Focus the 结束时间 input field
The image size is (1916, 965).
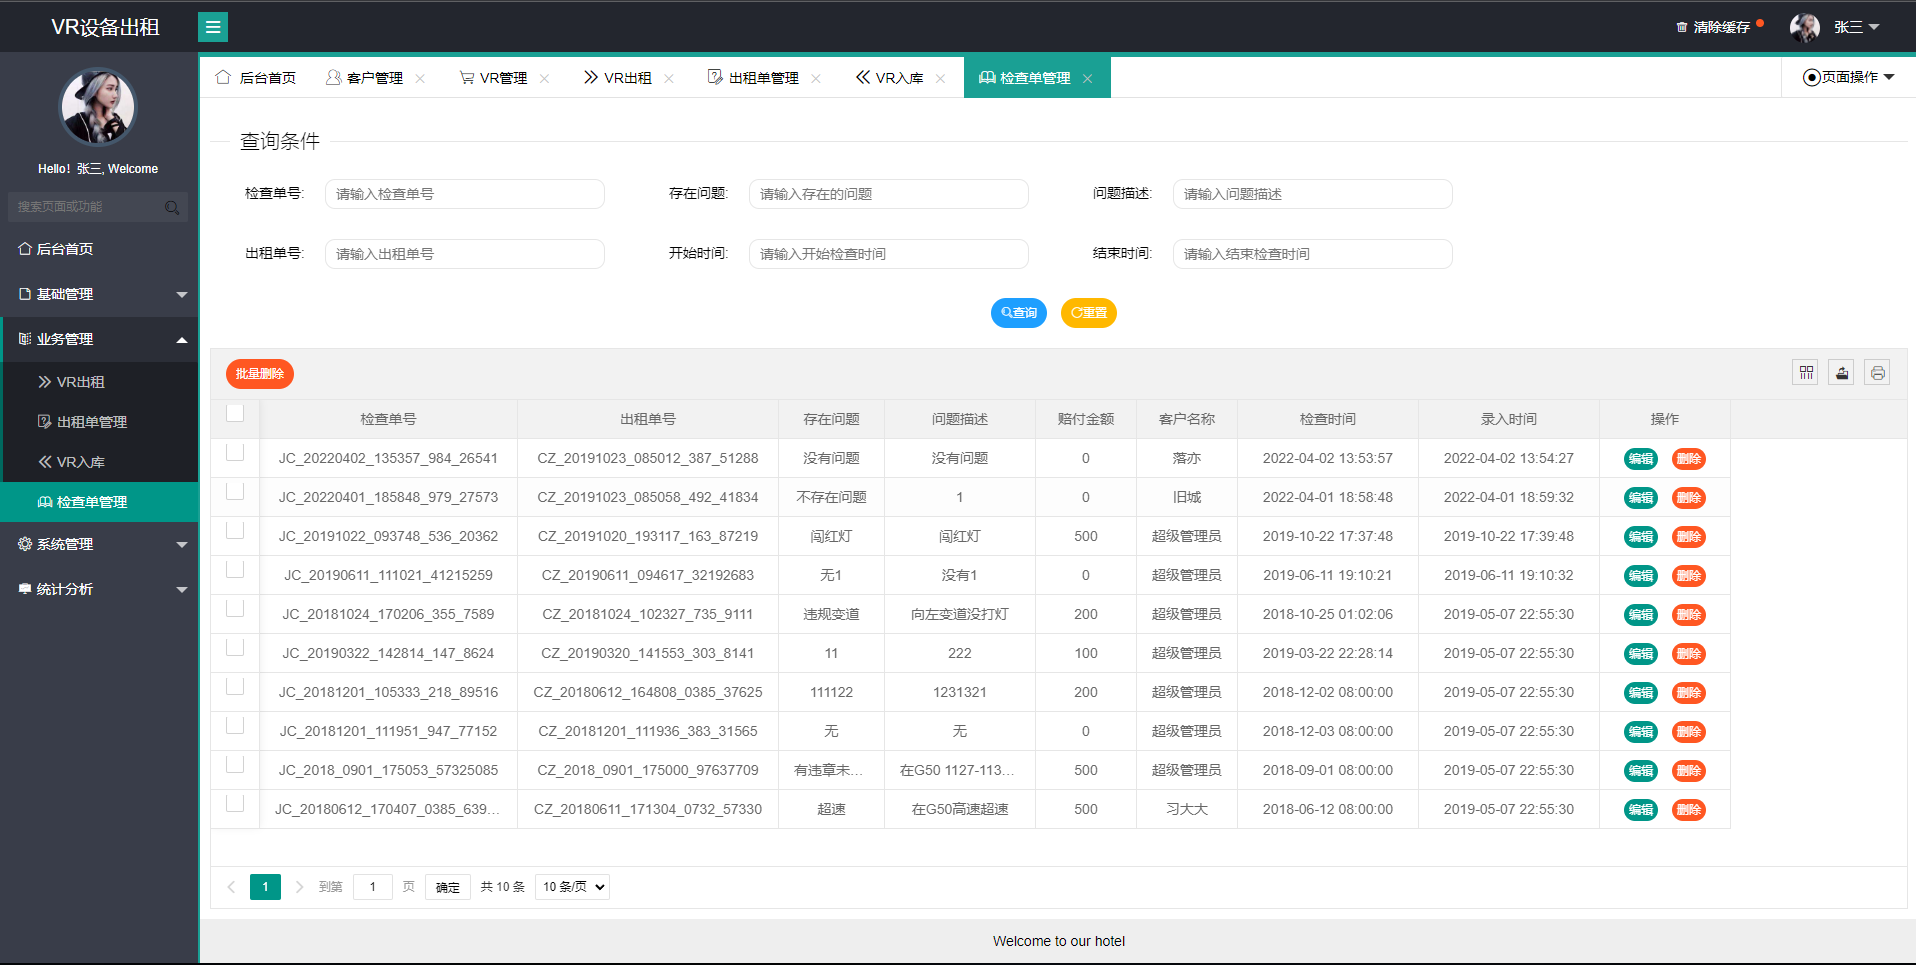(x=1313, y=254)
